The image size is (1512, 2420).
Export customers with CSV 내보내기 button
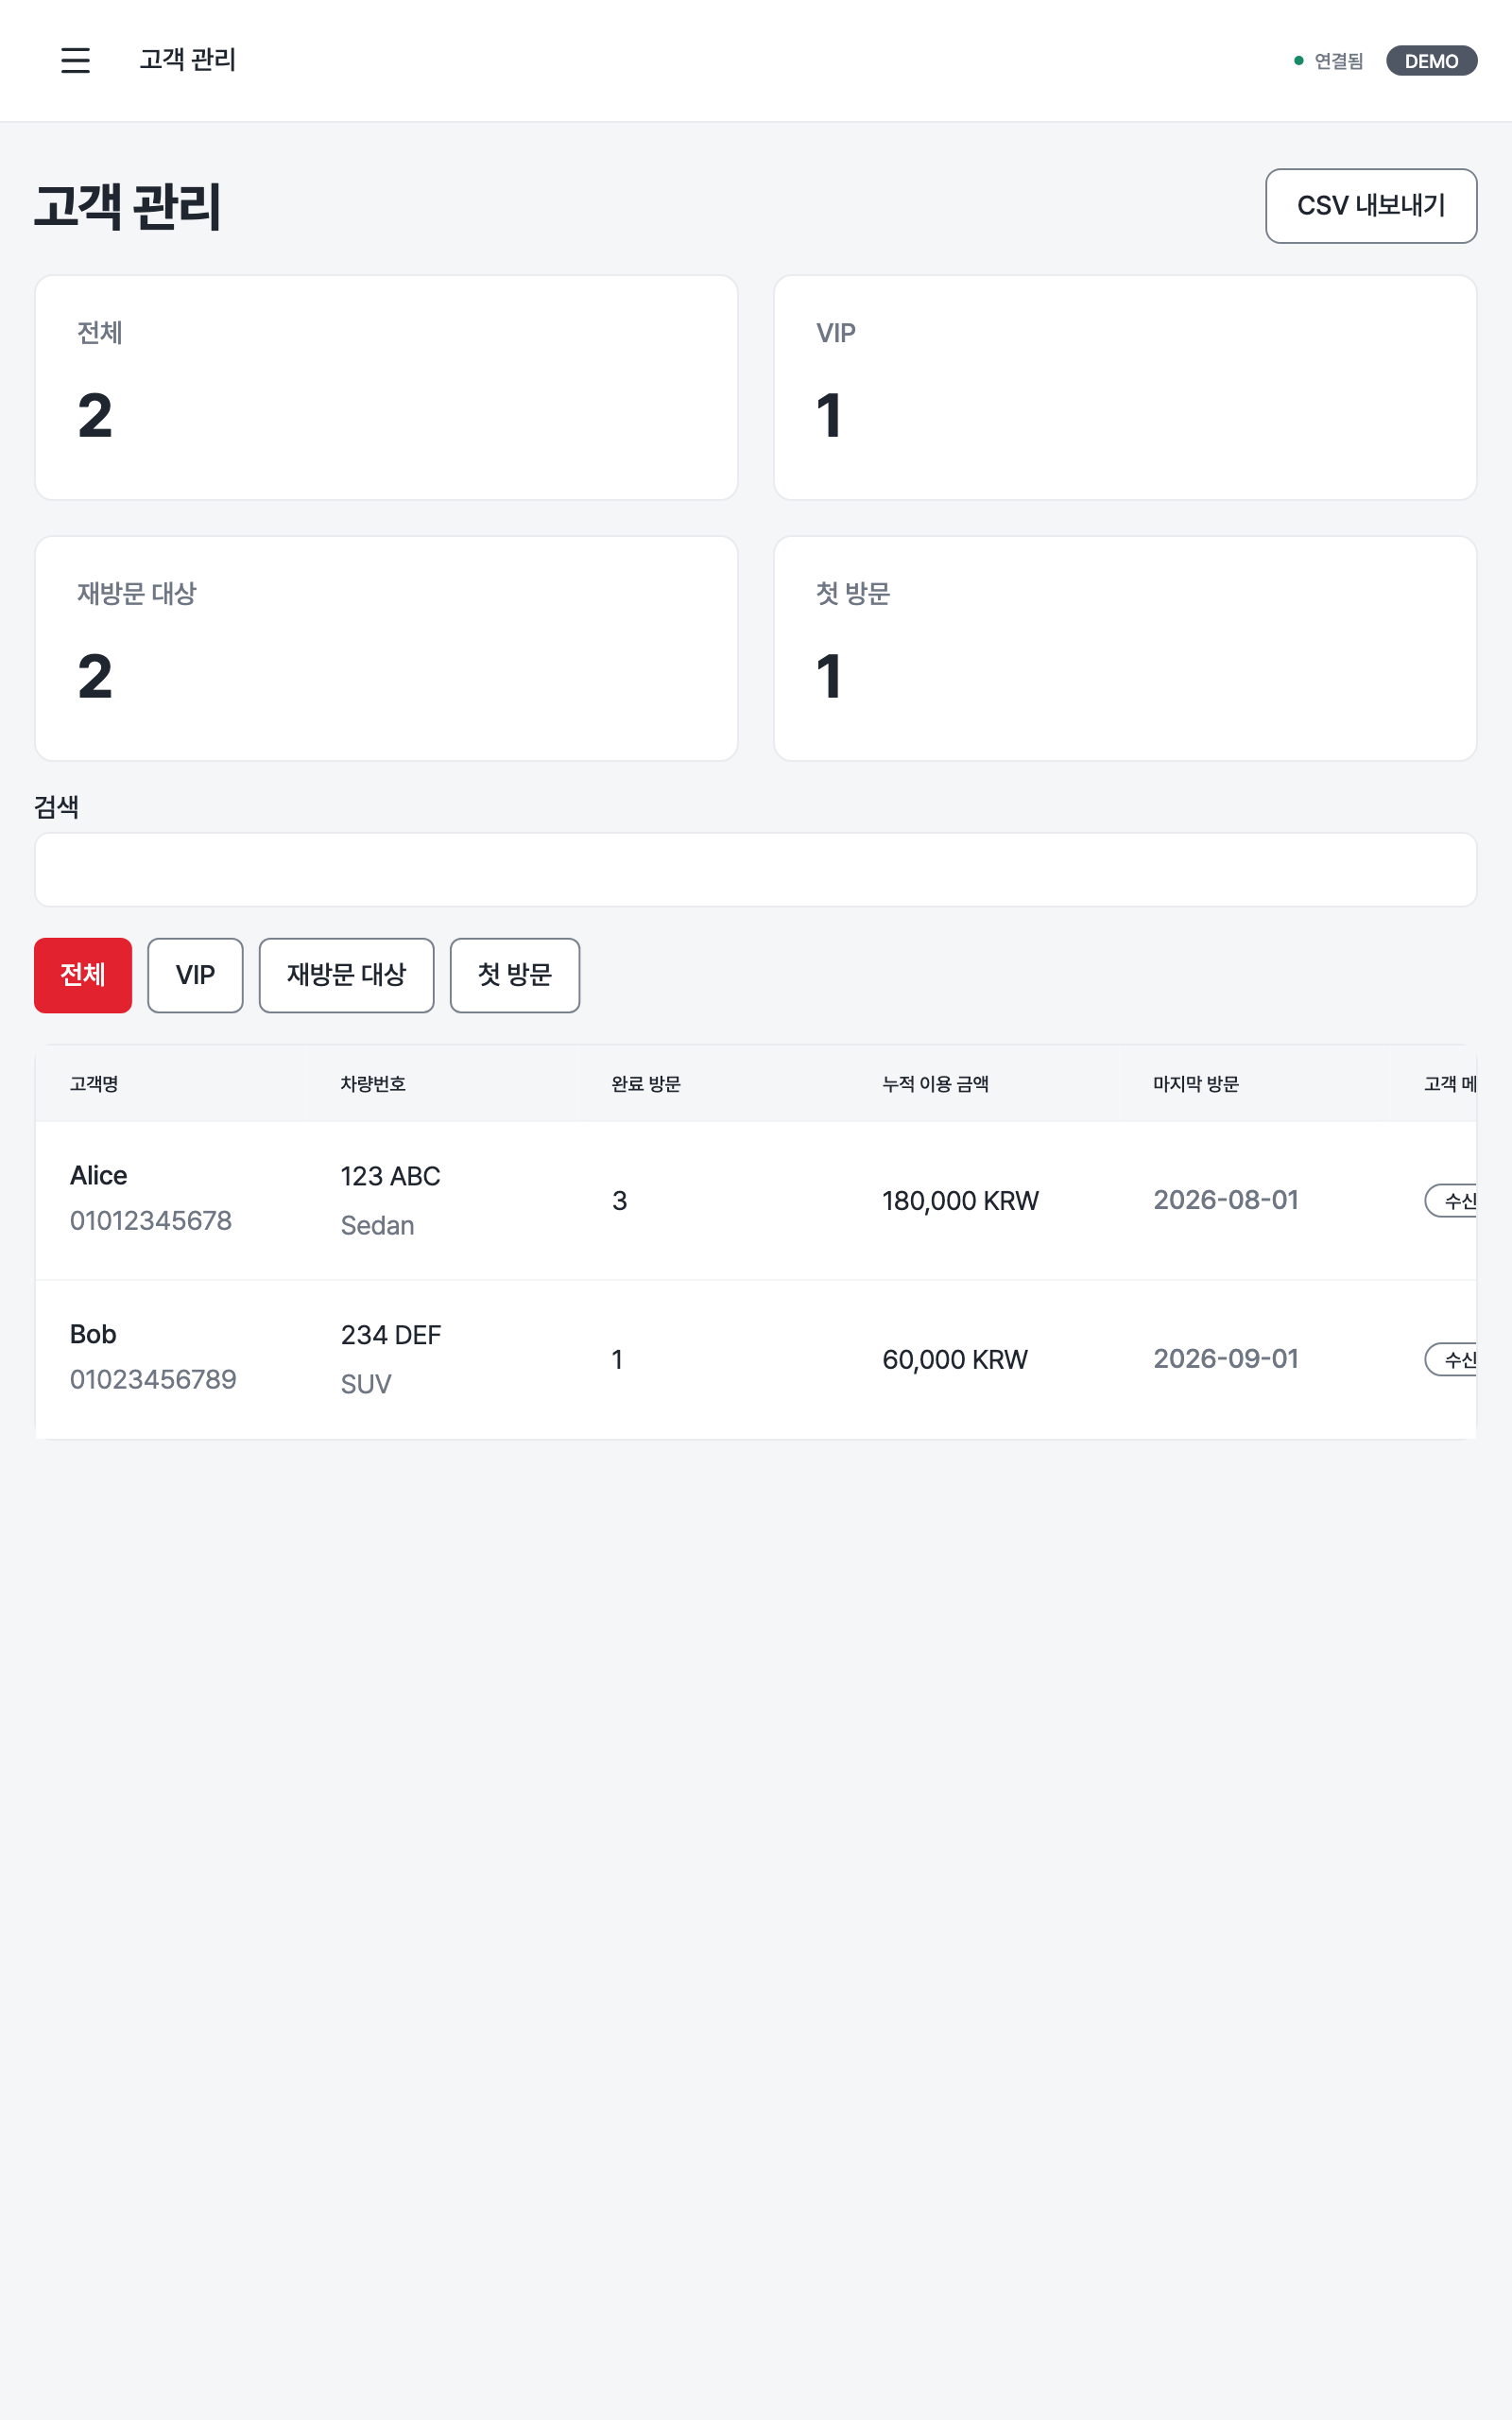click(x=1371, y=206)
